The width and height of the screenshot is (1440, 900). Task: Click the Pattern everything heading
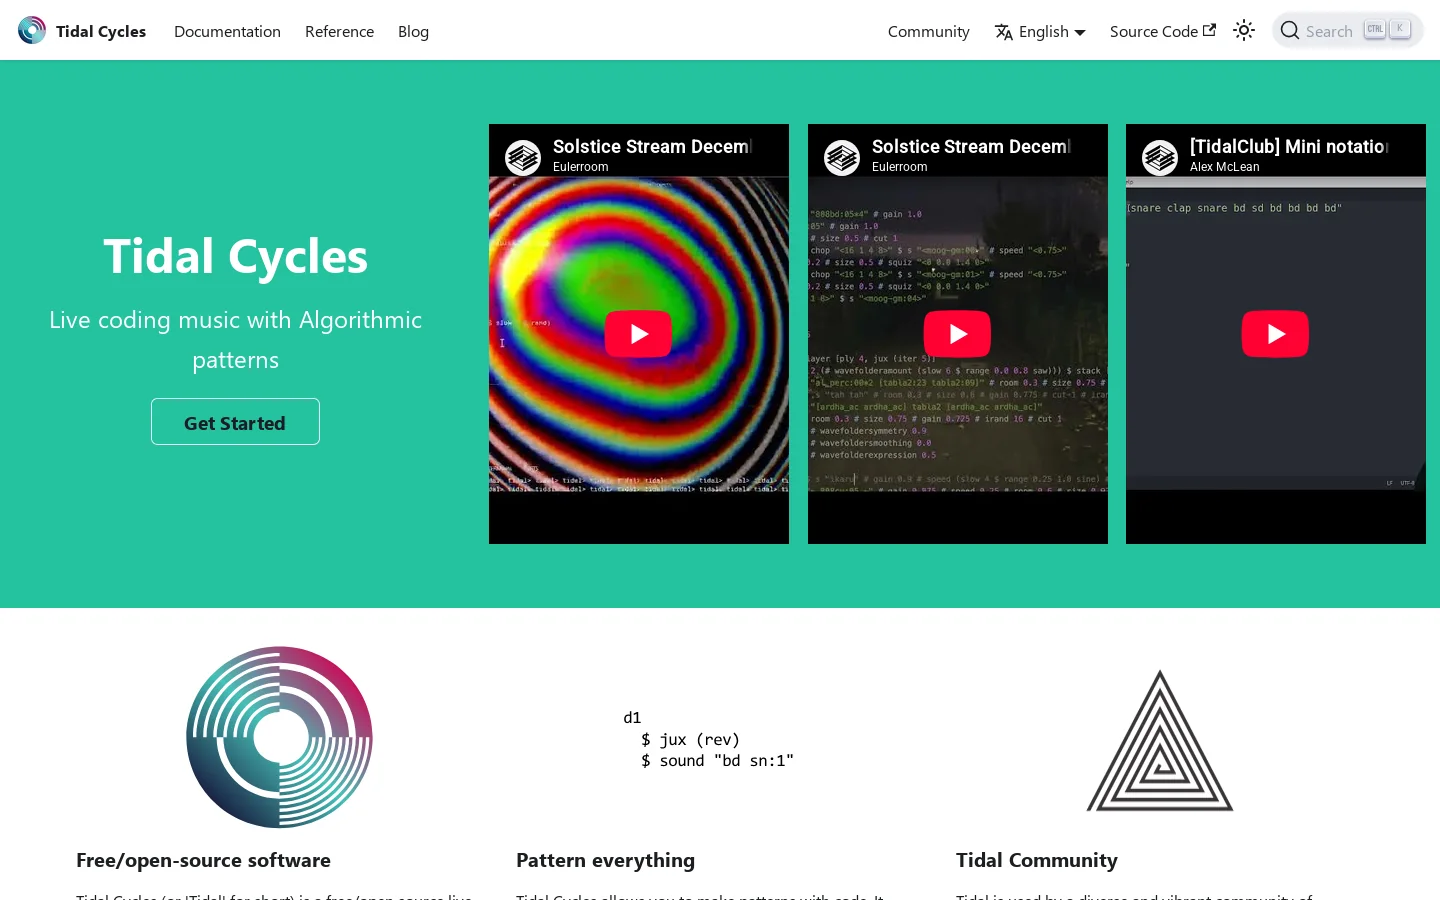[605, 860]
